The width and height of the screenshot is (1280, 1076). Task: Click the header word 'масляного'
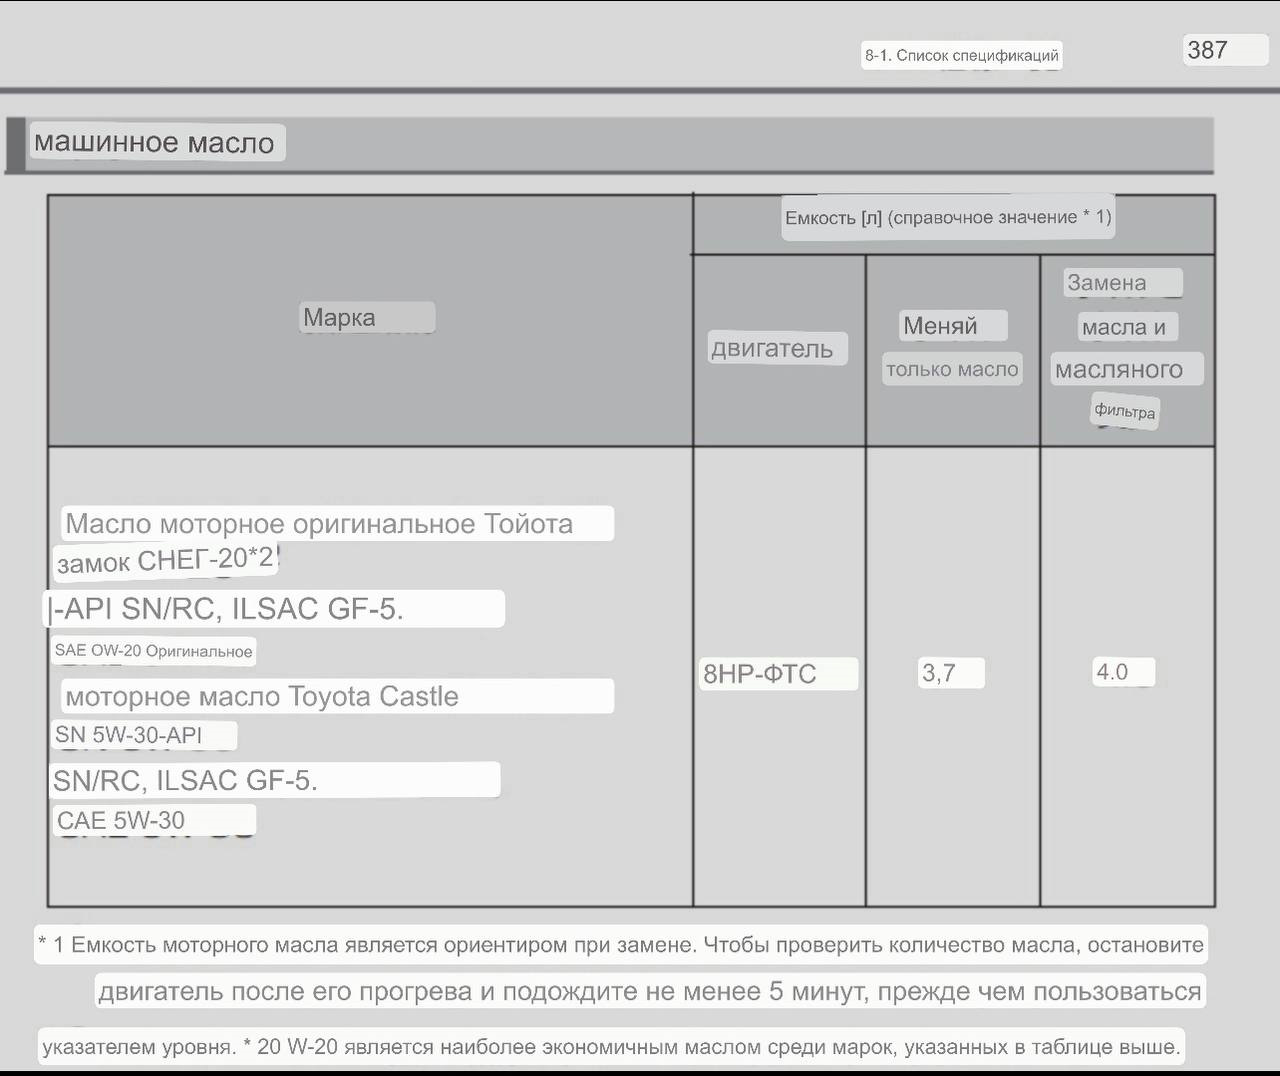pos(1119,370)
